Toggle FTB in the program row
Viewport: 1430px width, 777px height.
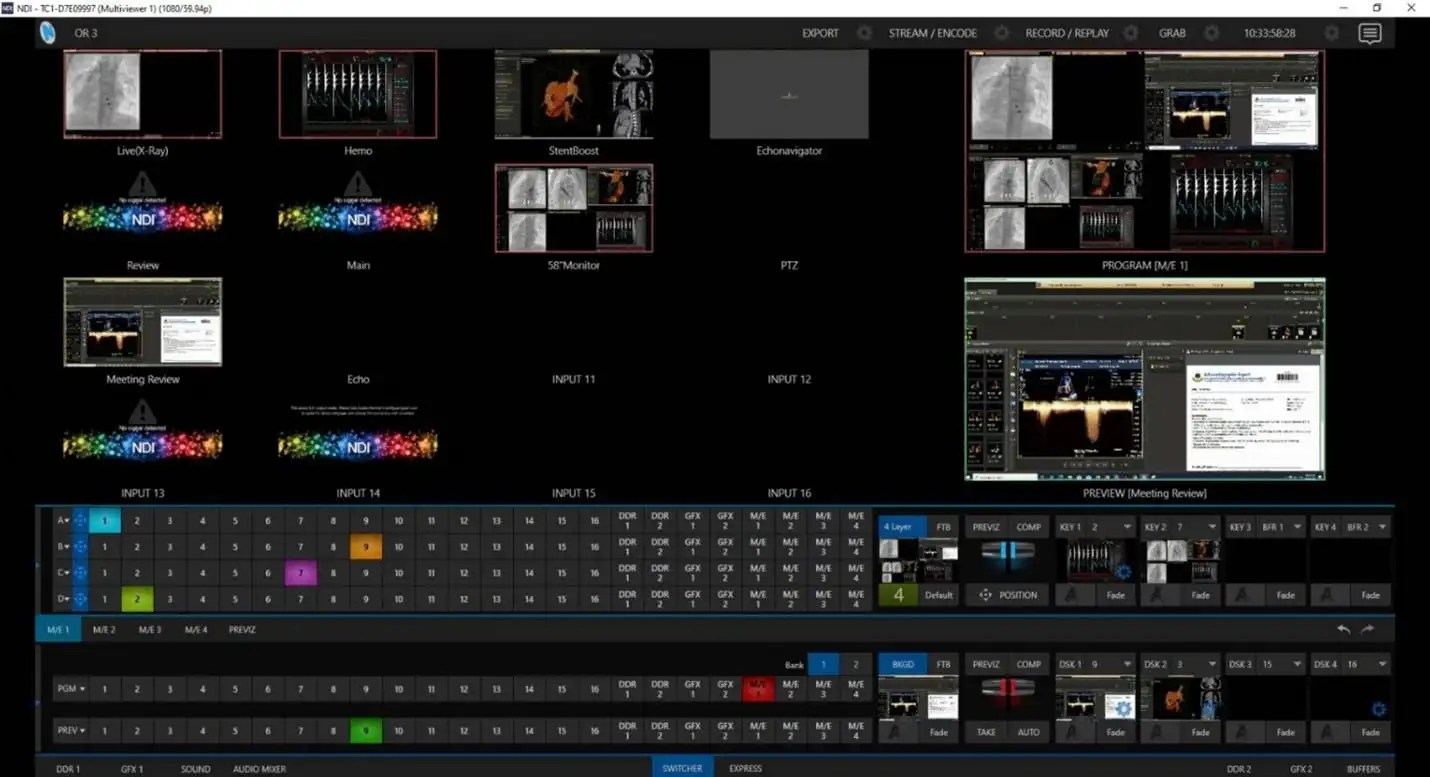[942, 664]
